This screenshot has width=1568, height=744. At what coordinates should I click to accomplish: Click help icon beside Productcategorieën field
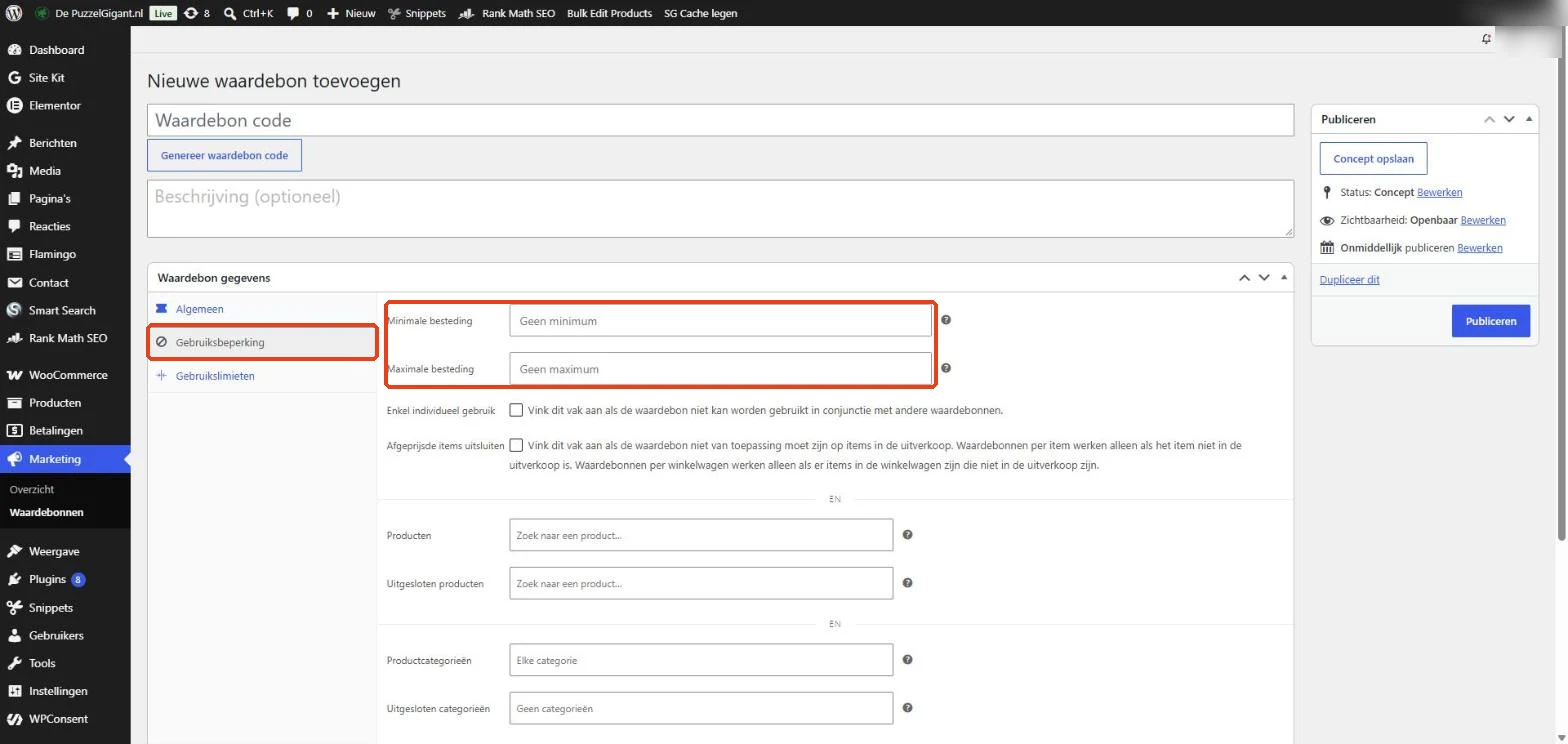(908, 660)
